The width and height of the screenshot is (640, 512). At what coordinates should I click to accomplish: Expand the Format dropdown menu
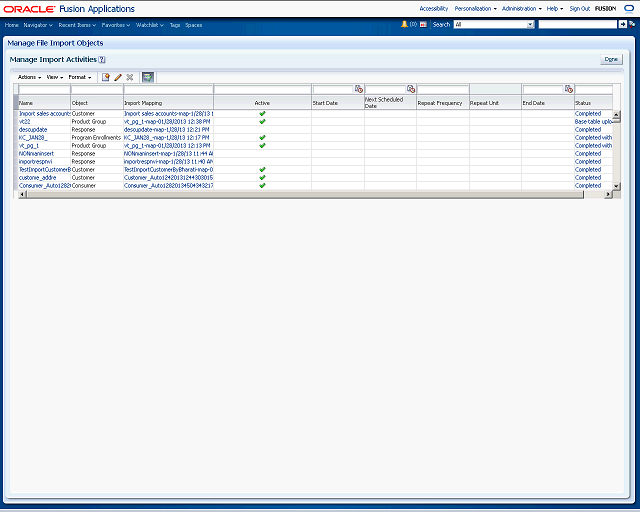tap(80, 77)
